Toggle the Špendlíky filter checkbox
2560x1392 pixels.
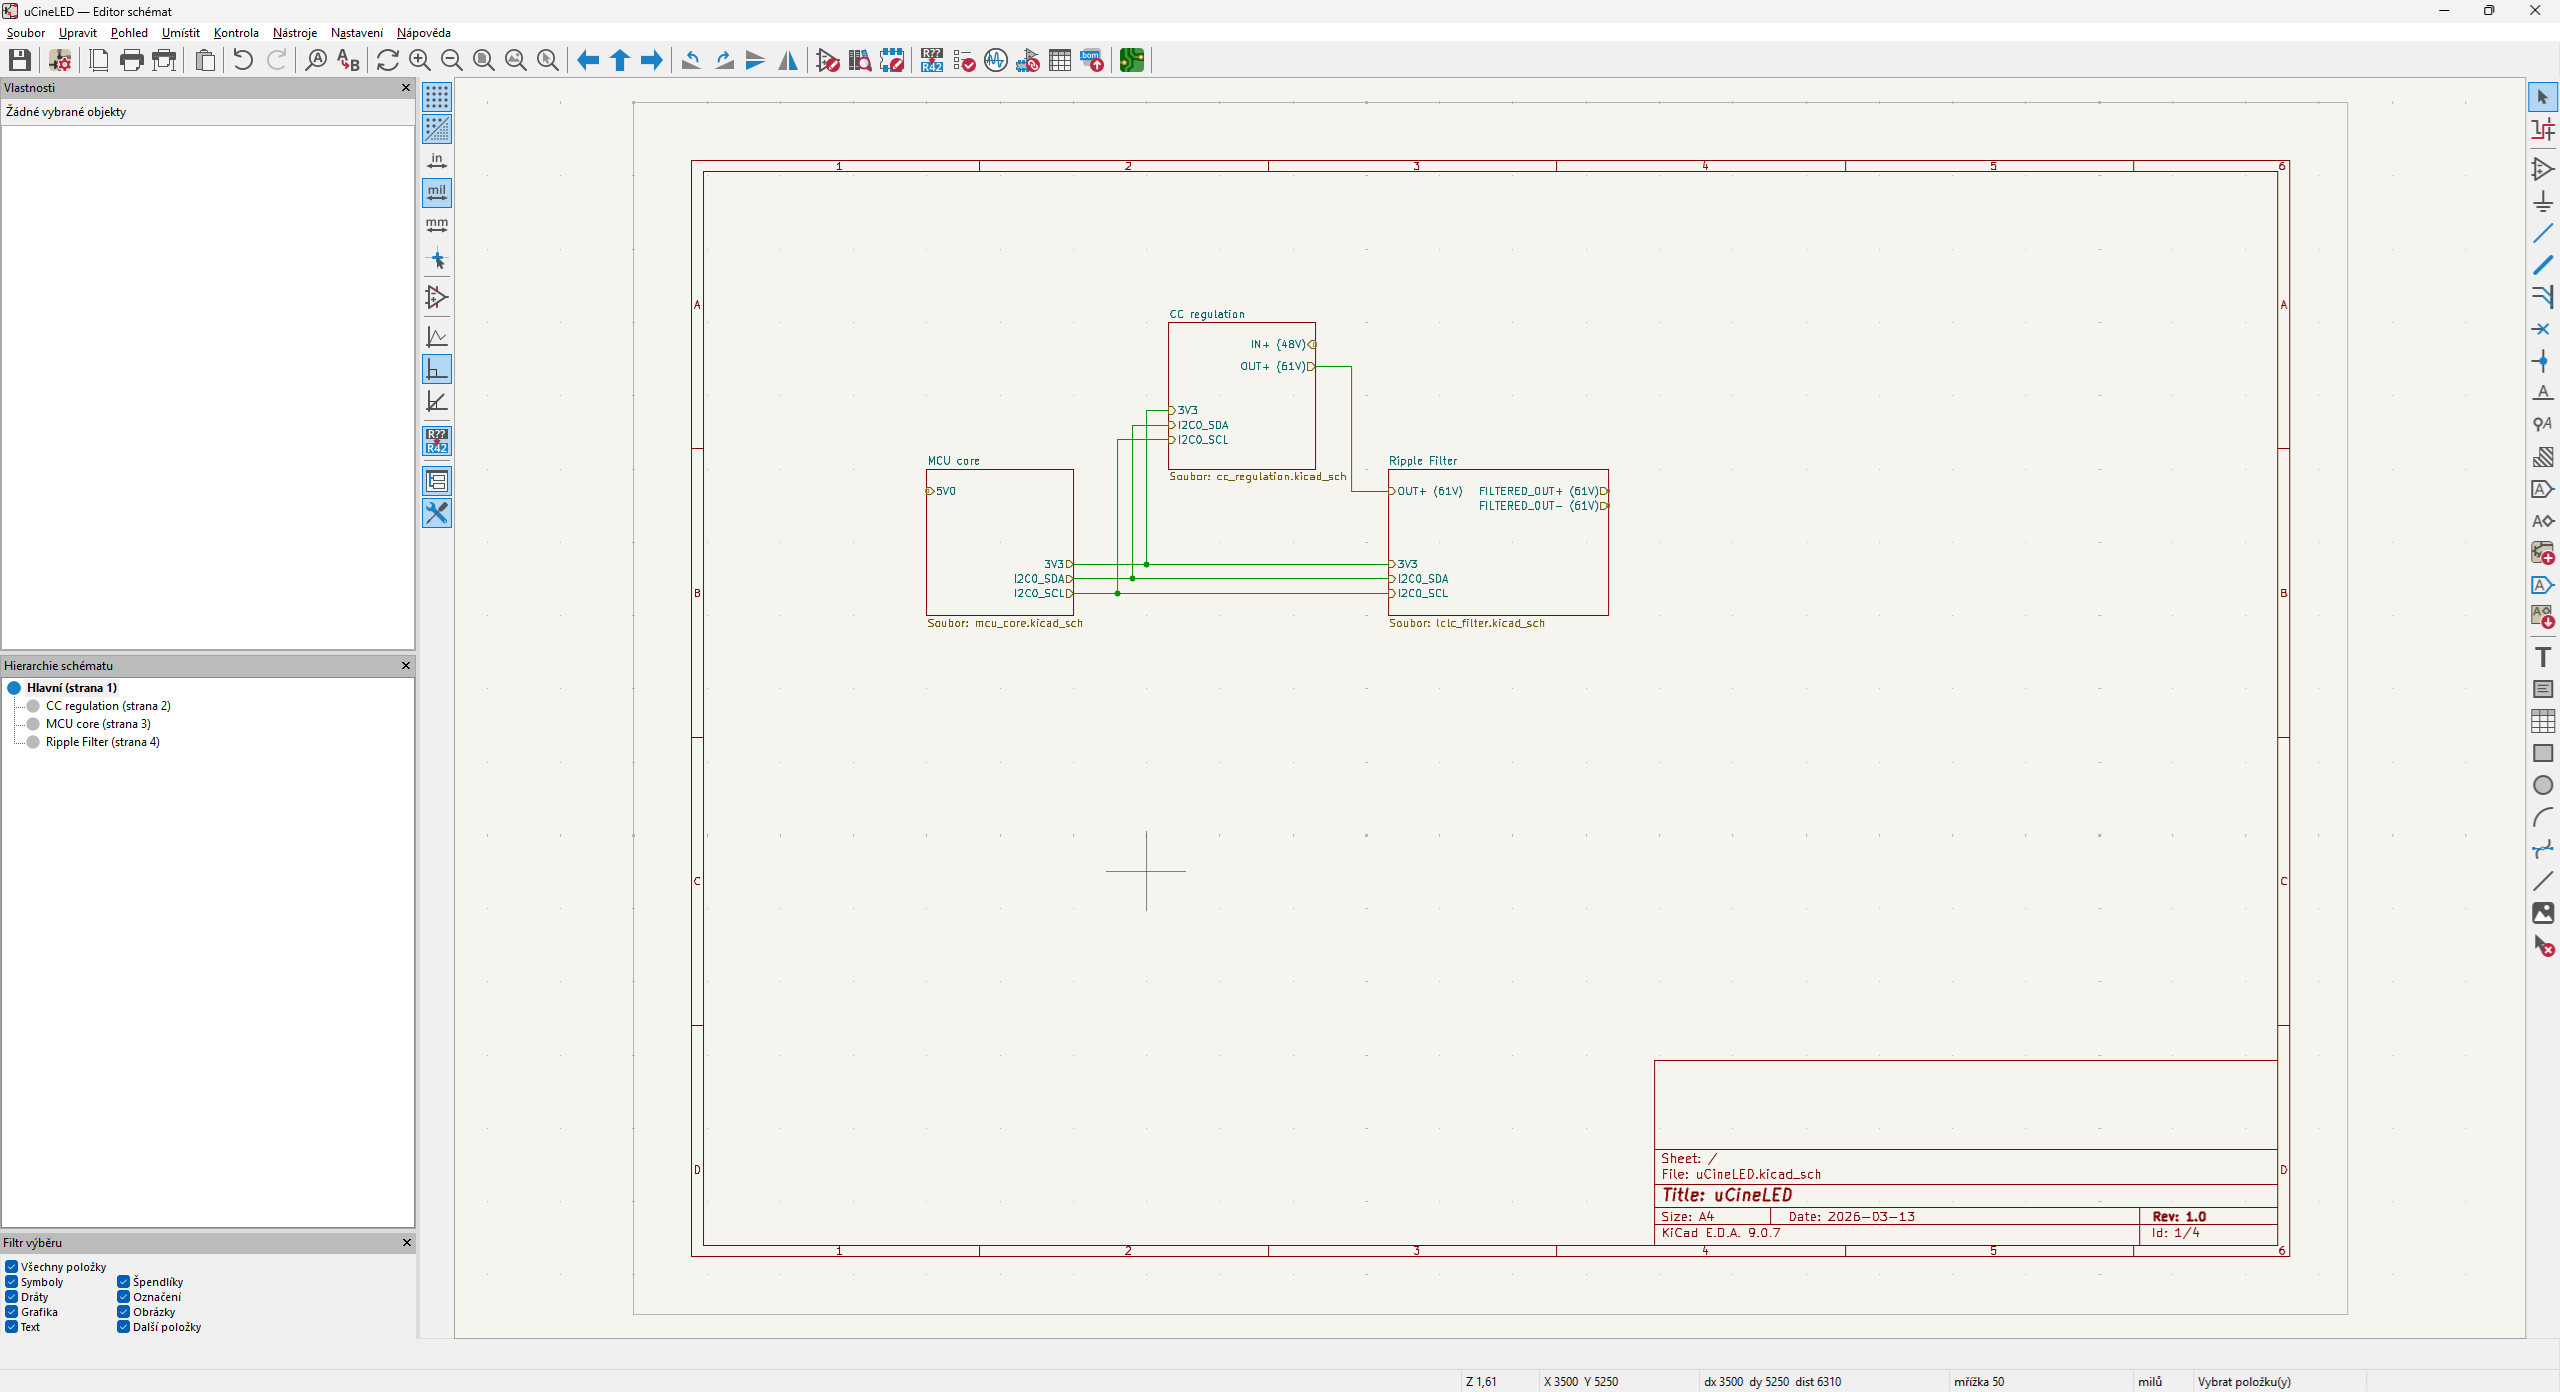coord(124,1282)
